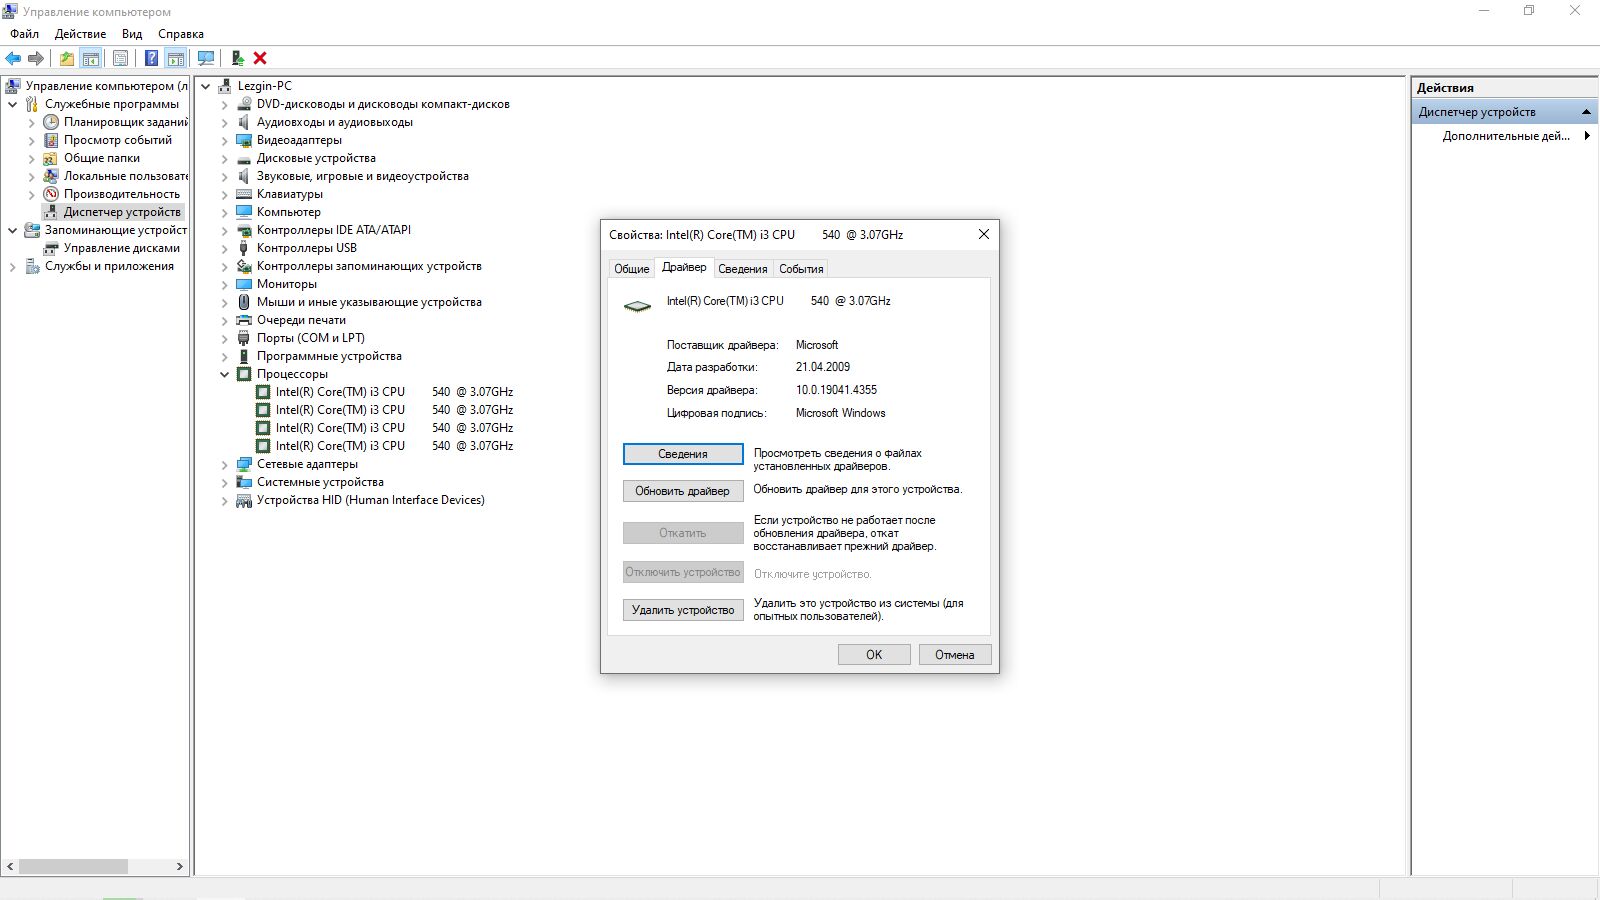This screenshot has height=900, width=1600.
Task: Click the Видеоадаптеры category icon
Action: click(x=244, y=140)
